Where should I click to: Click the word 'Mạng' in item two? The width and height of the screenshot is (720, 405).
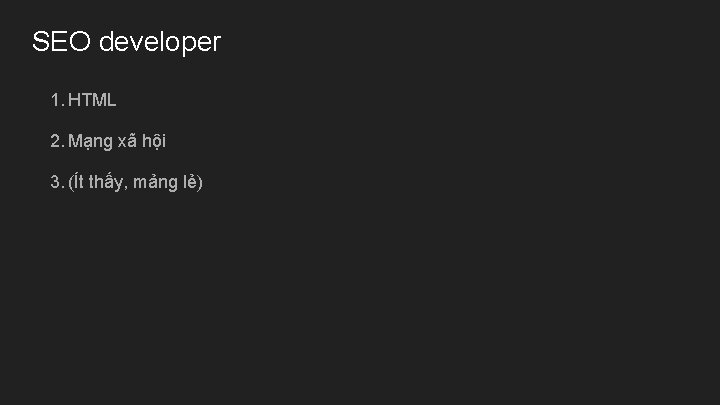90,142
